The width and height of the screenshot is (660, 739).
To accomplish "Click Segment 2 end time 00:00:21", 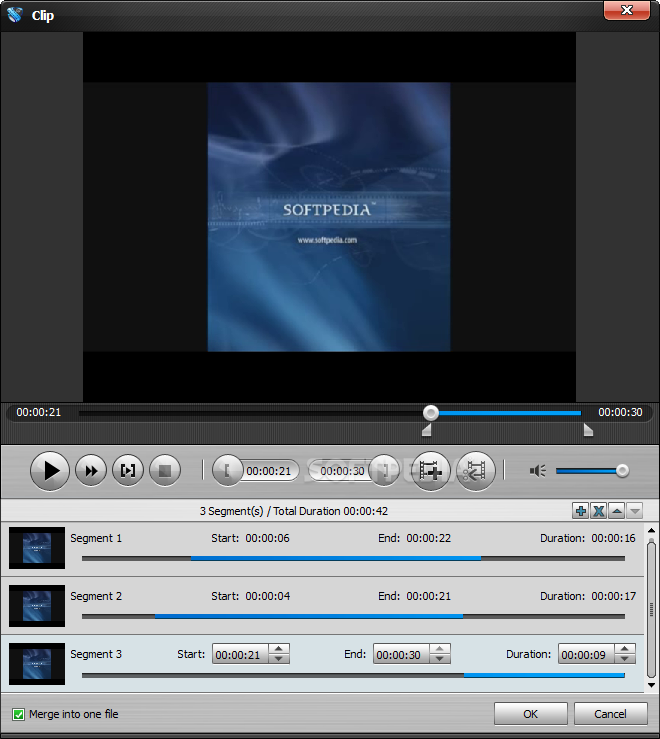I will pos(429,596).
